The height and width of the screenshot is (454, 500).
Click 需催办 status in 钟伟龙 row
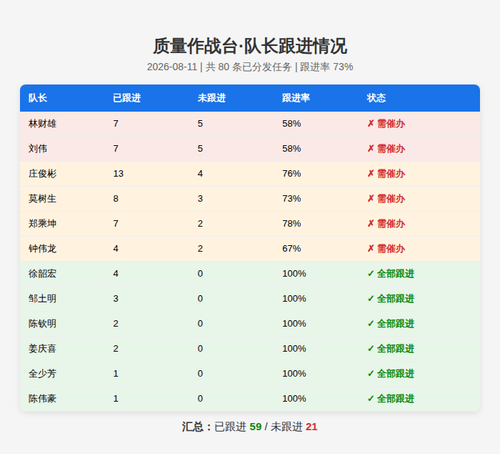pos(386,249)
